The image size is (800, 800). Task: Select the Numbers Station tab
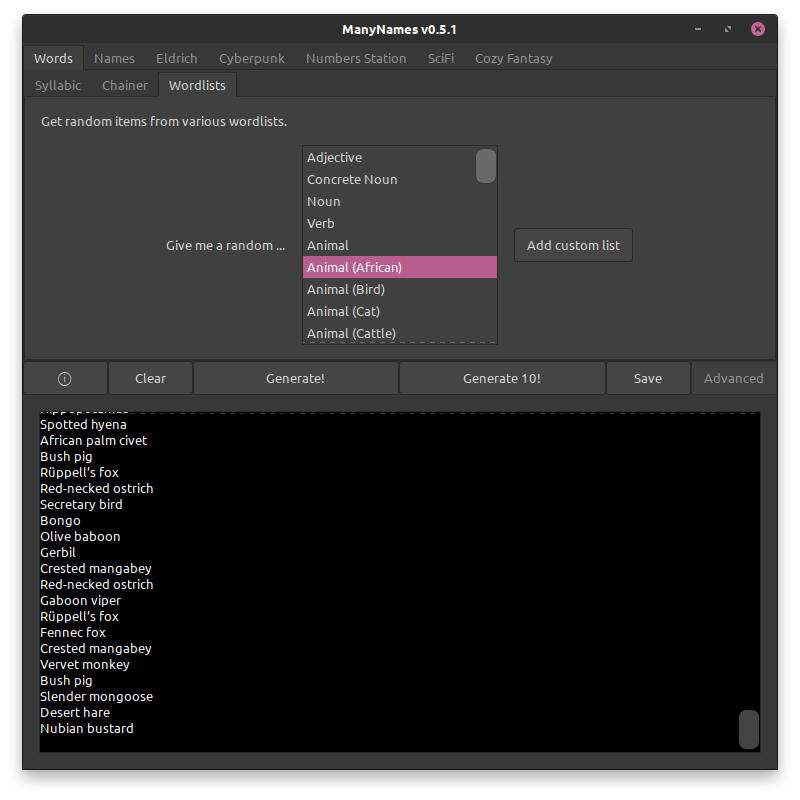point(356,58)
